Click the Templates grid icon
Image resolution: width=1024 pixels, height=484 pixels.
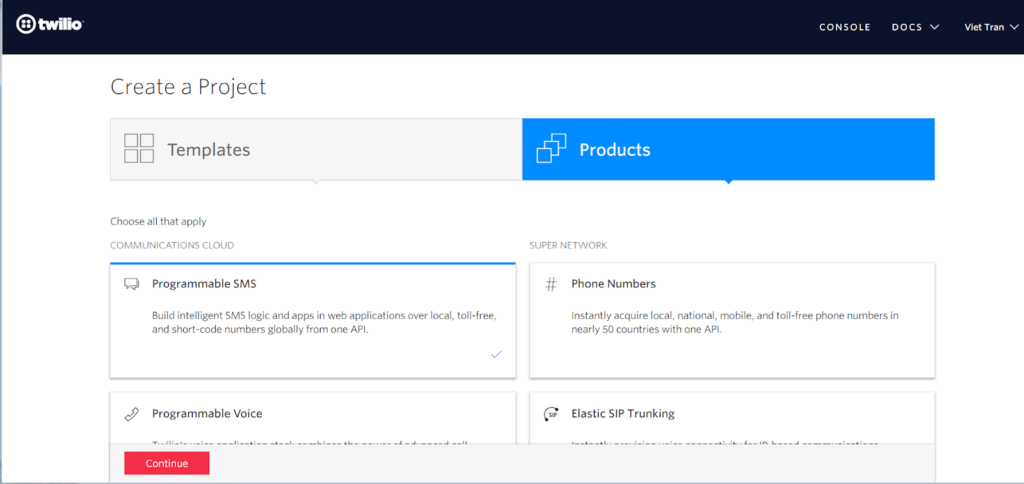pos(138,148)
